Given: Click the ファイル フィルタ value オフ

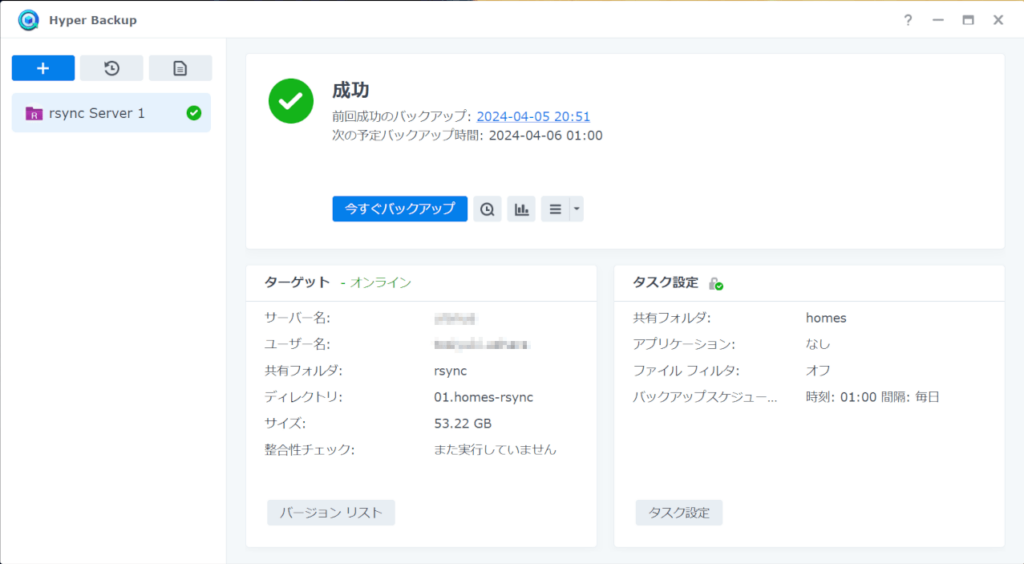Looking at the screenshot, I should (818, 371).
